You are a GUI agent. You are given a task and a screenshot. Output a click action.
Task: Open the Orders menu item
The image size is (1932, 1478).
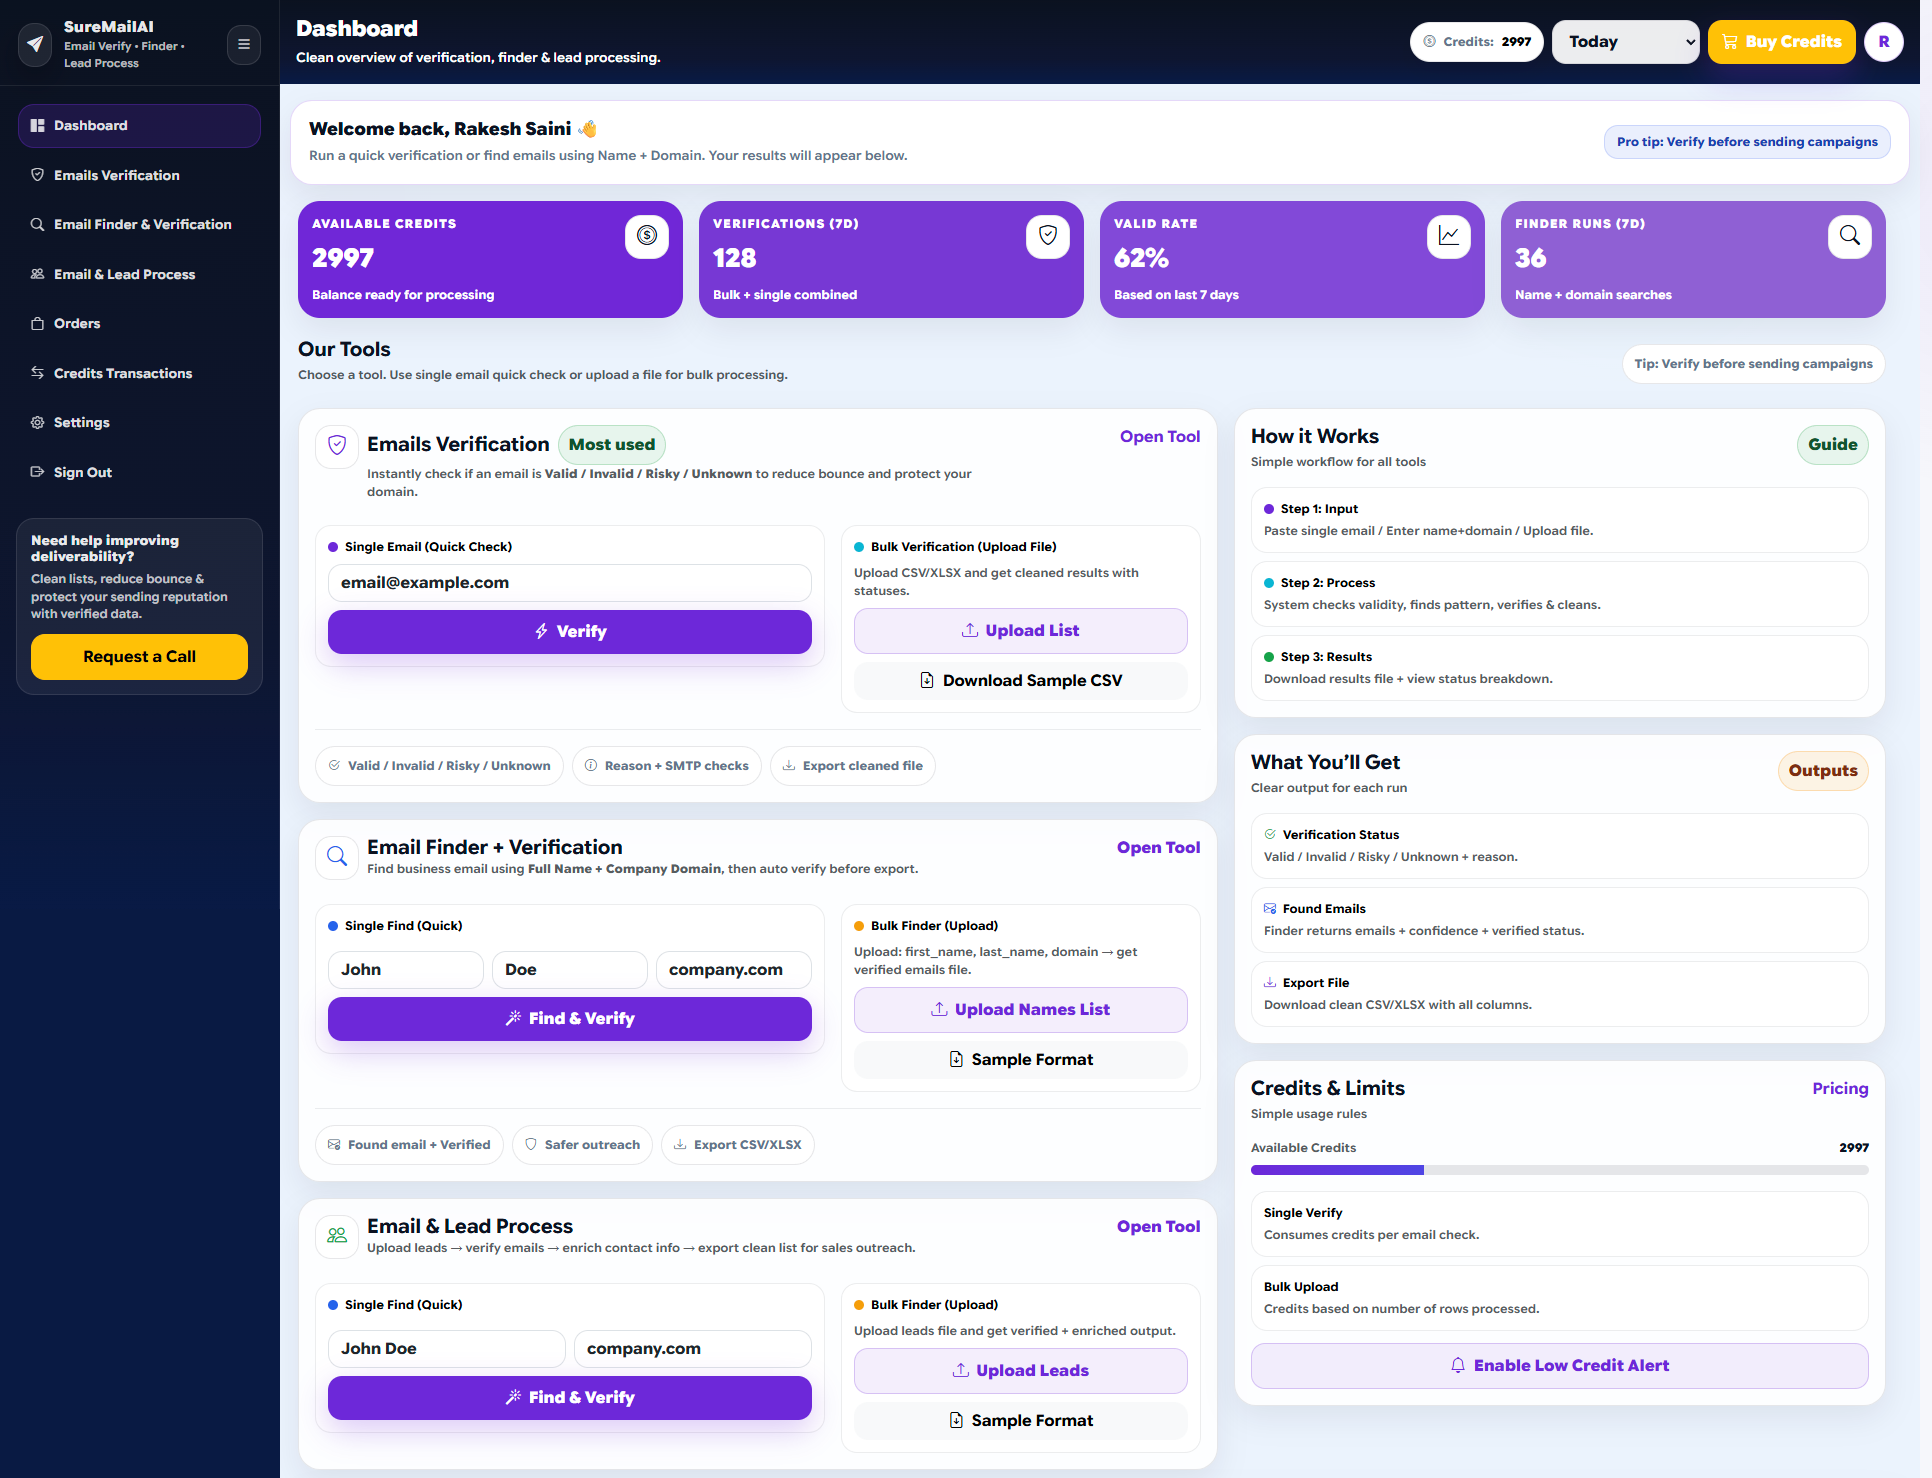(139, 324)
